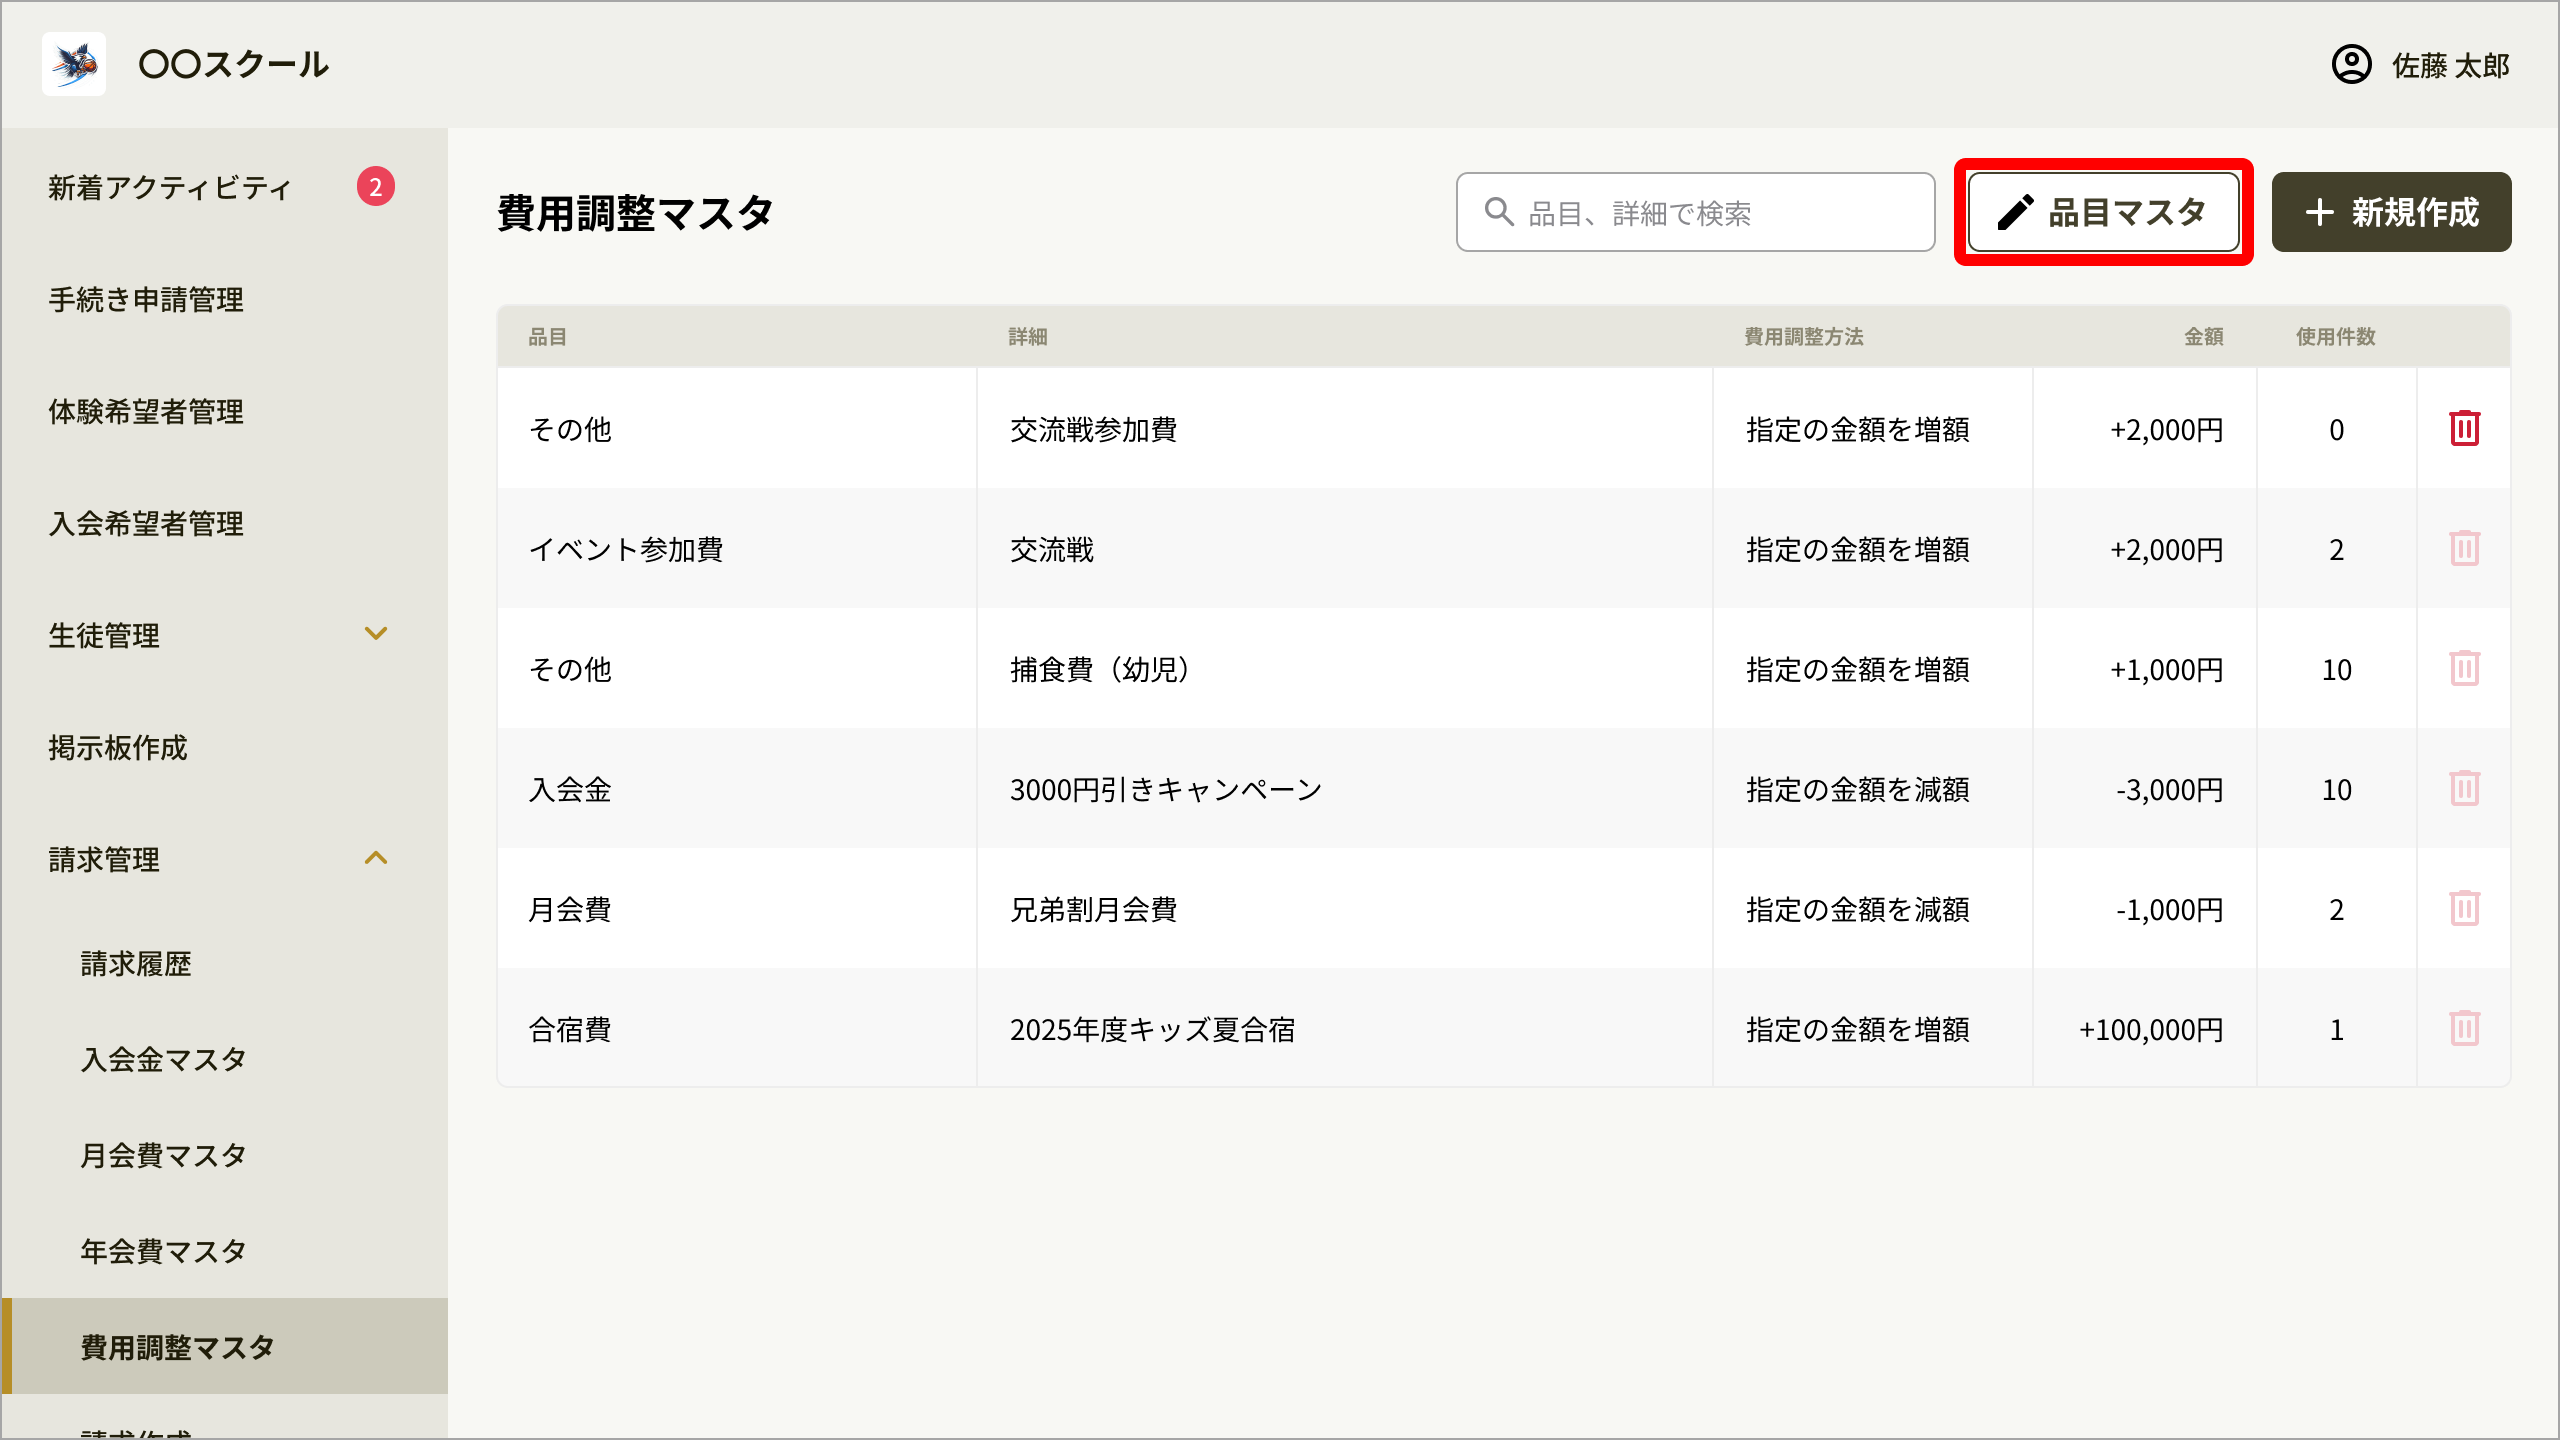Click the +100,000円 amount

tap(2151, 1030)
